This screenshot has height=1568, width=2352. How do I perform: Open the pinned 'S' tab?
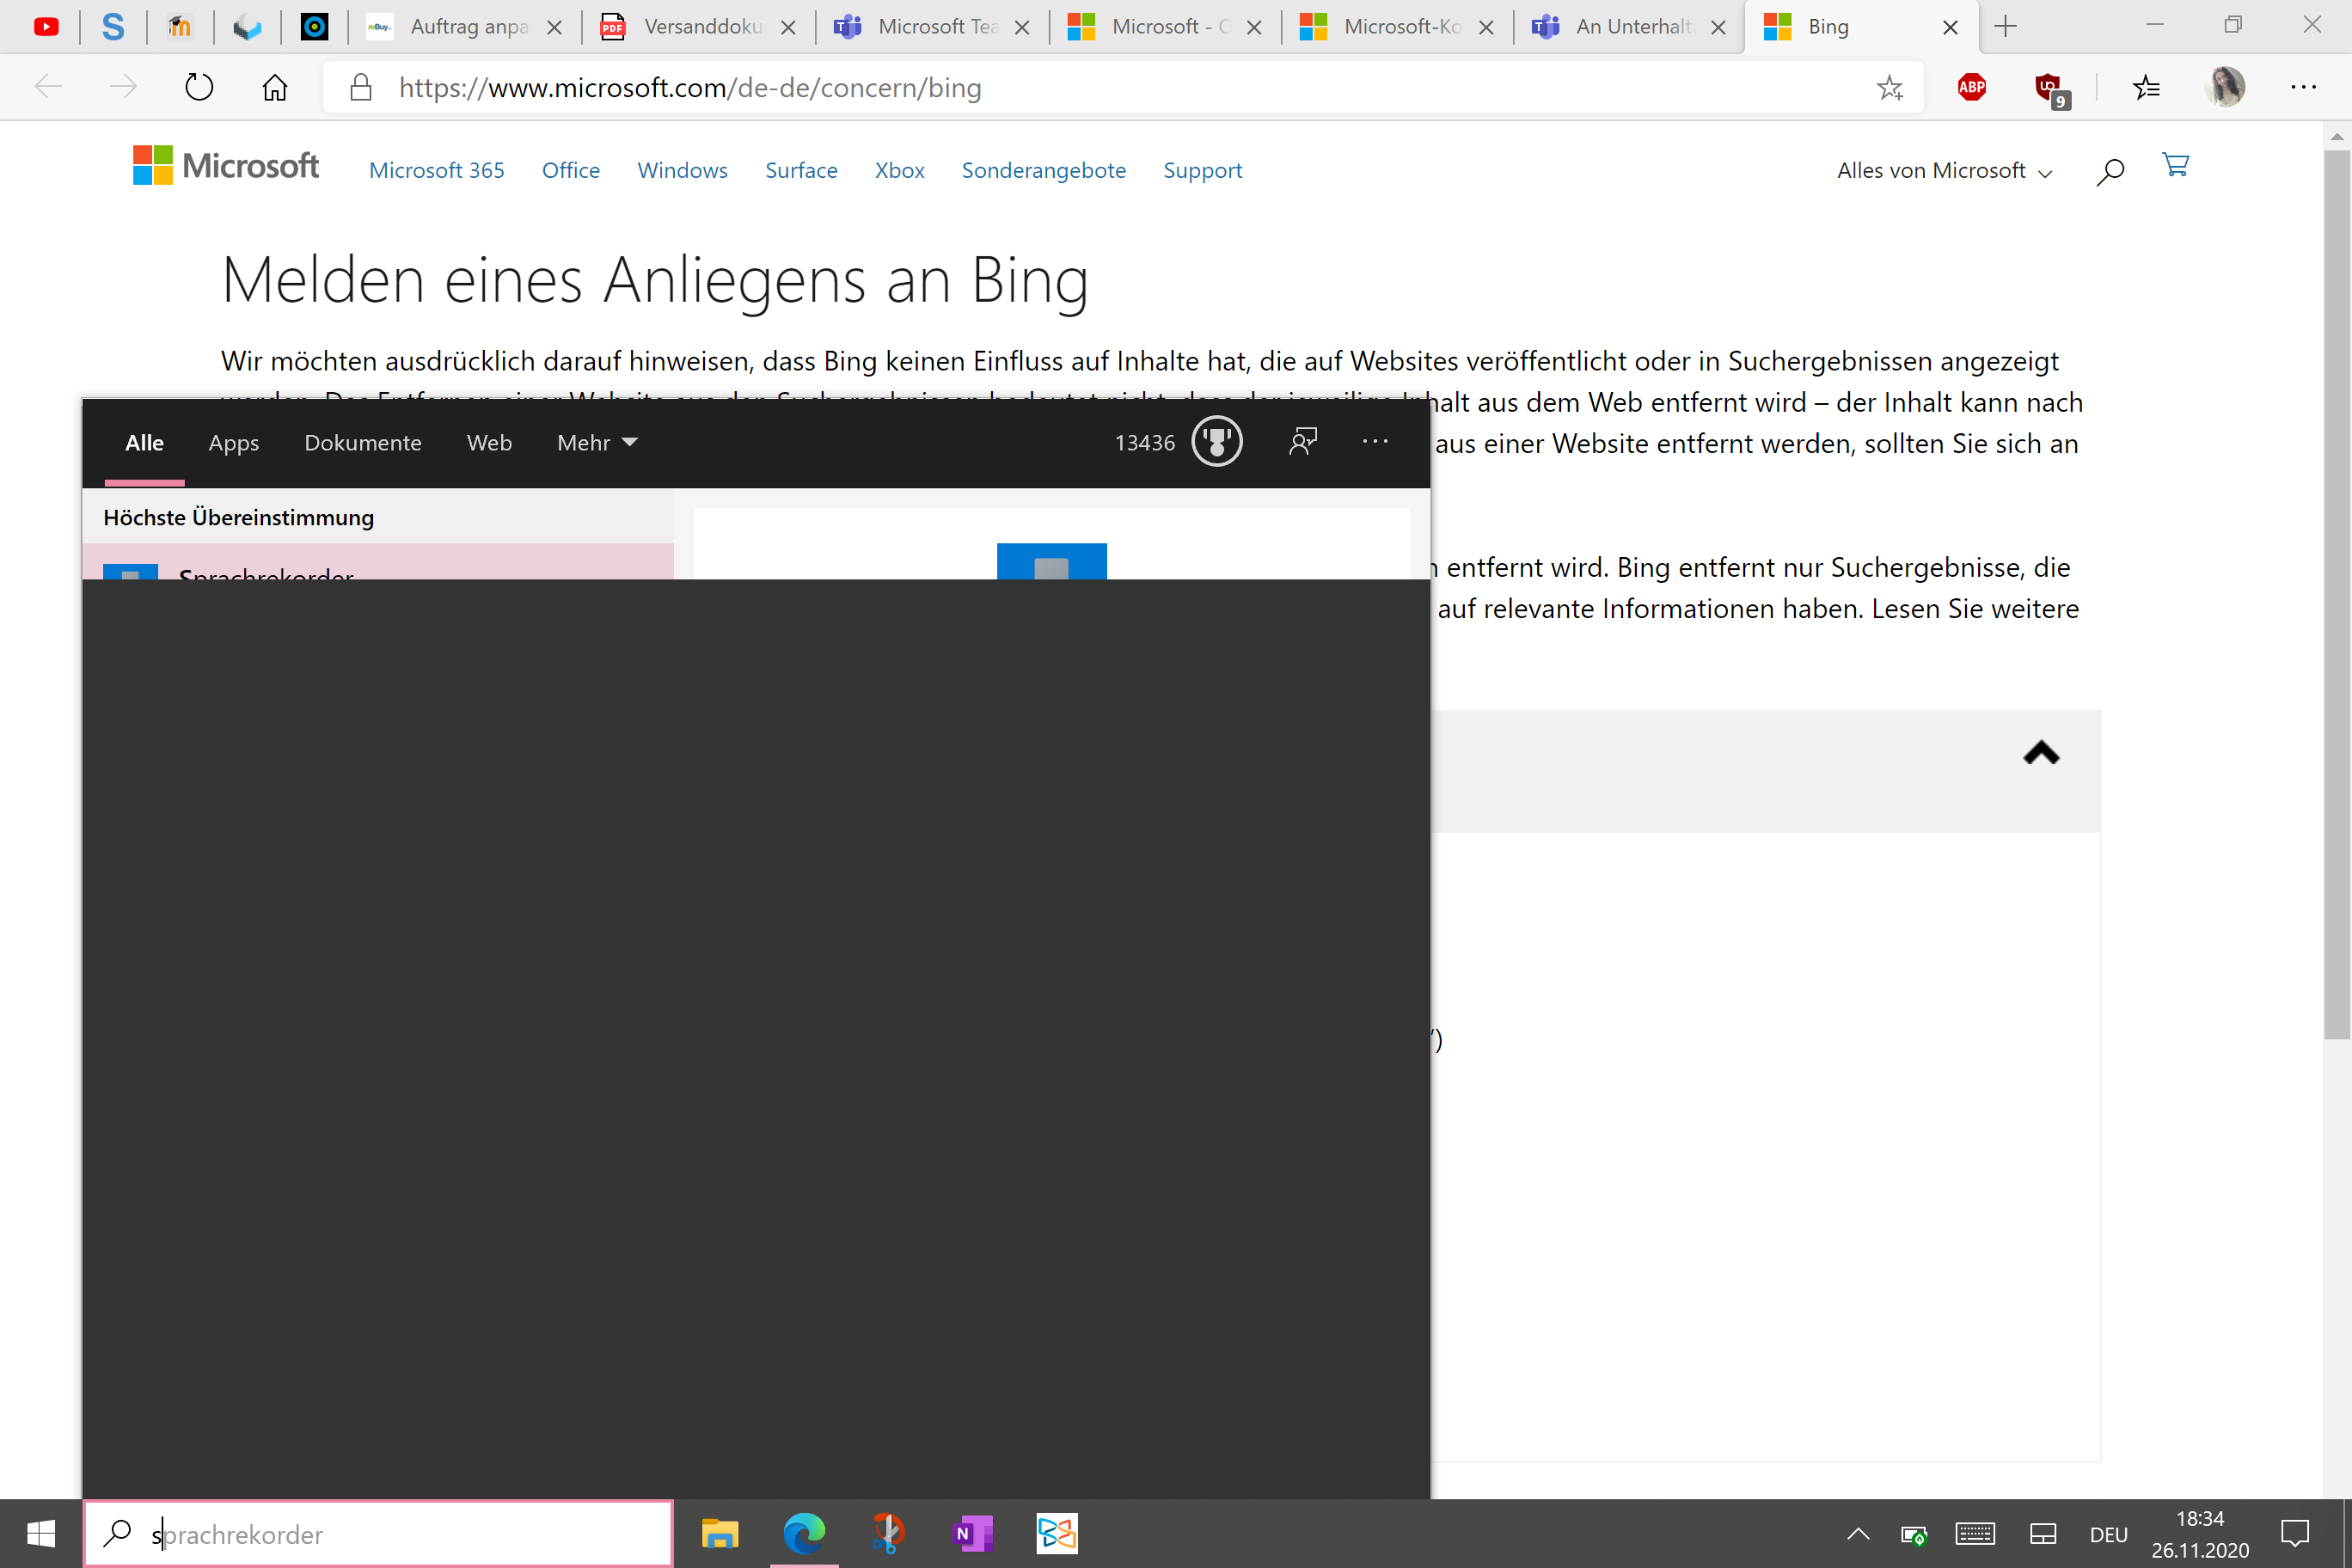click(x=113, y=27)
